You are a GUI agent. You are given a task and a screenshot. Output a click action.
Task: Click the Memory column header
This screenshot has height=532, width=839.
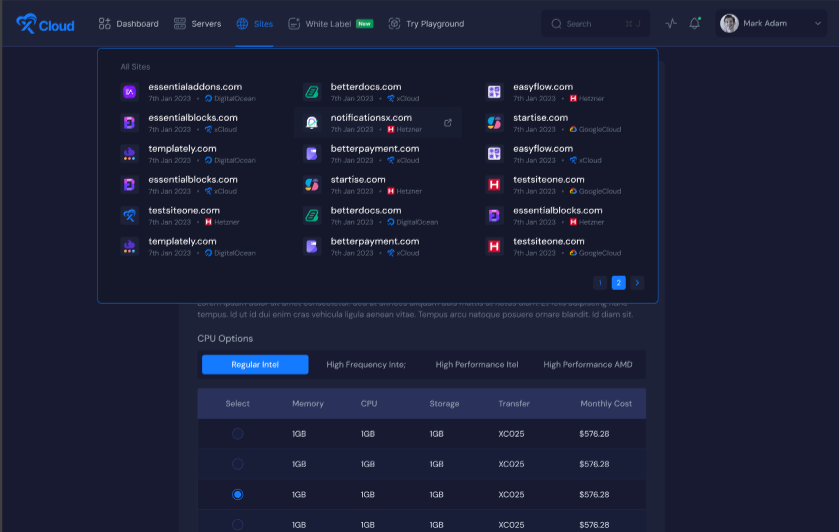click(x=308, y=404)
